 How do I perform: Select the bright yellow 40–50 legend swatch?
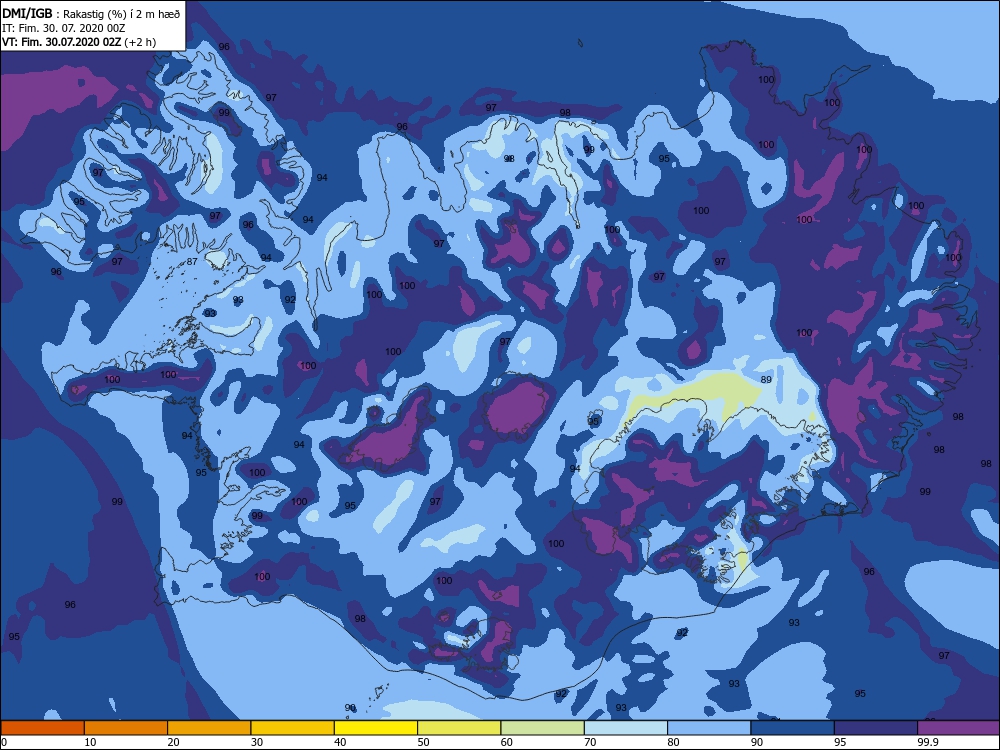tap(376, 728)
